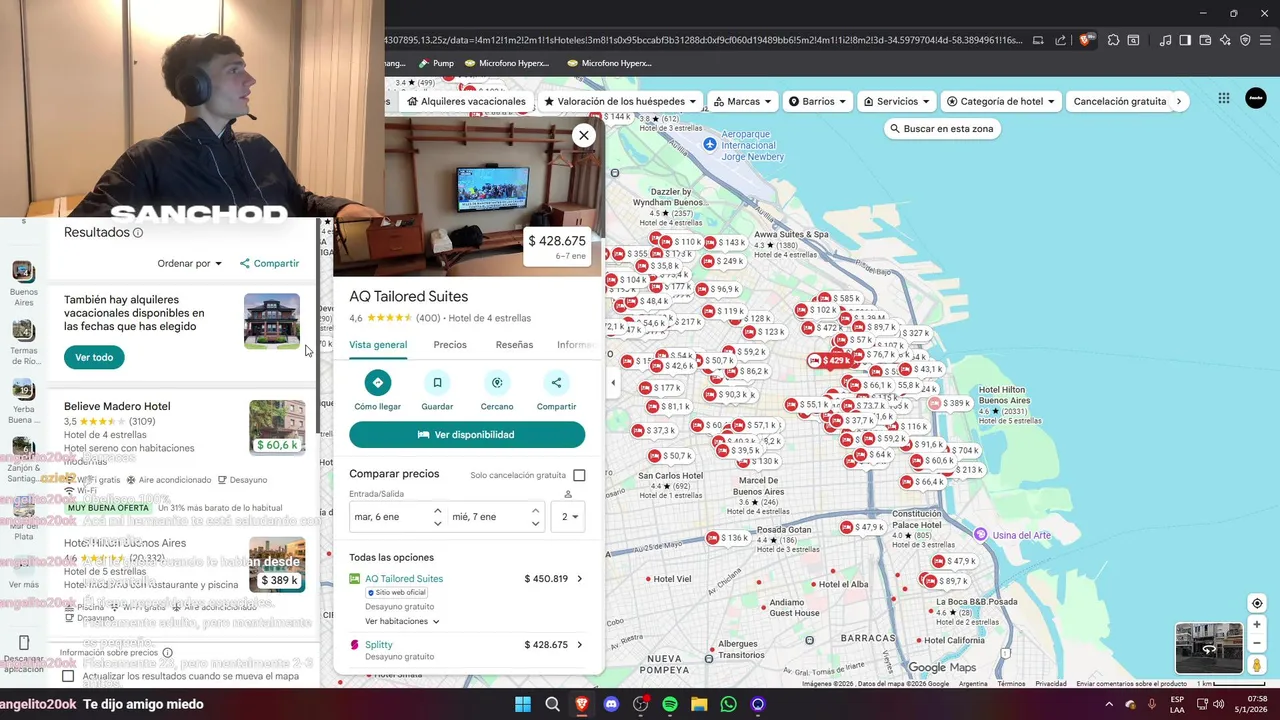Image resolution: width=1280 pixels, height=720 pixels.
Task: Expand Ver habitaciones under AQ Tailored Suites
Action: tap(402, 621)
